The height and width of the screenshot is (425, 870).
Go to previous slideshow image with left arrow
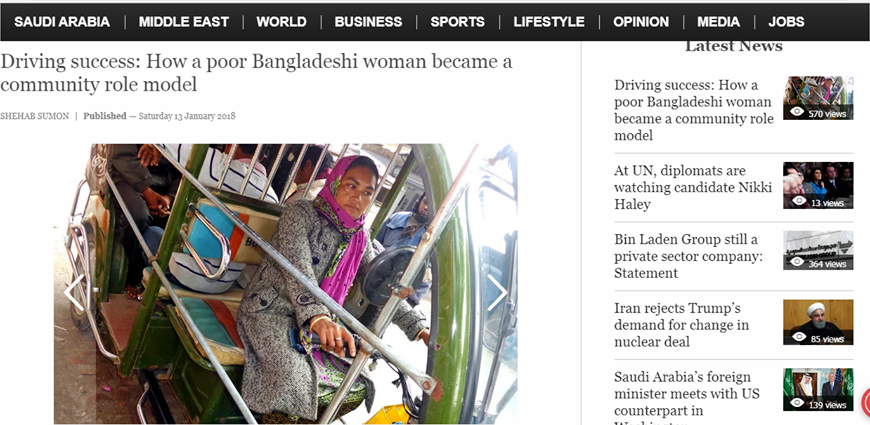74,292
